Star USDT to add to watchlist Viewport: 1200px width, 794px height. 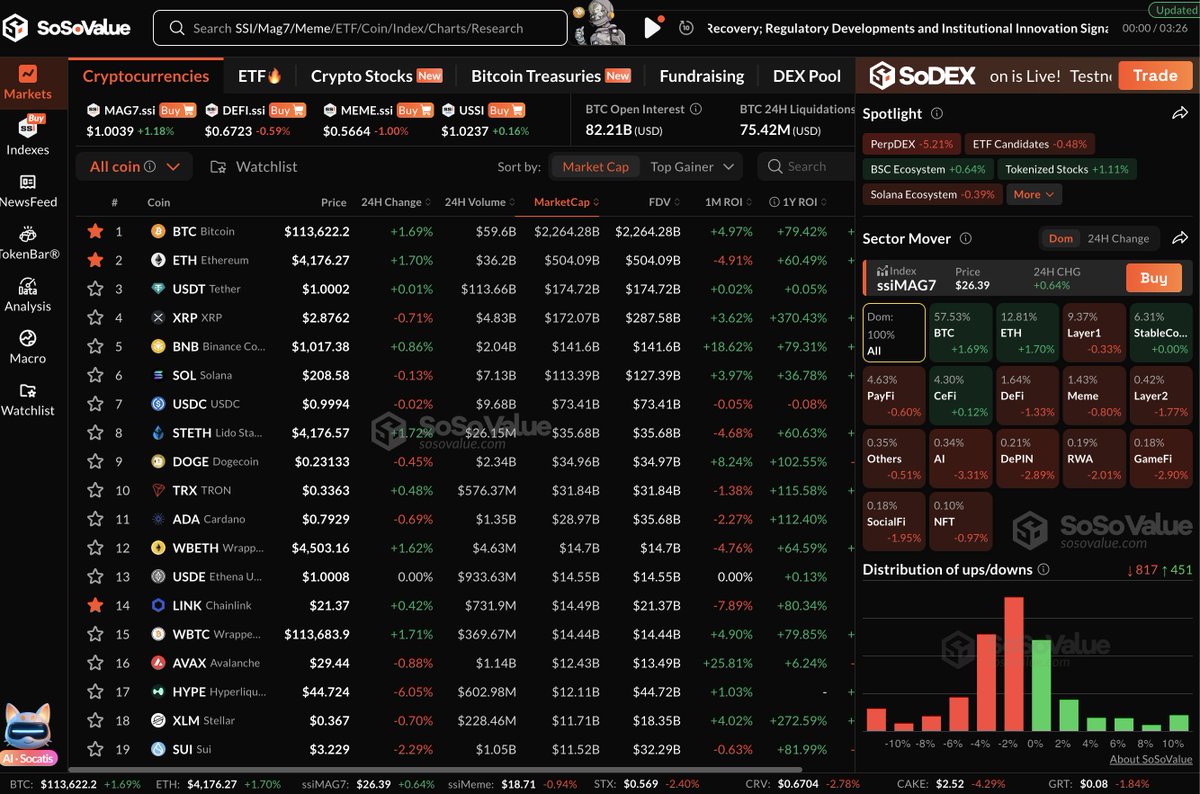[x=95, y=289]
